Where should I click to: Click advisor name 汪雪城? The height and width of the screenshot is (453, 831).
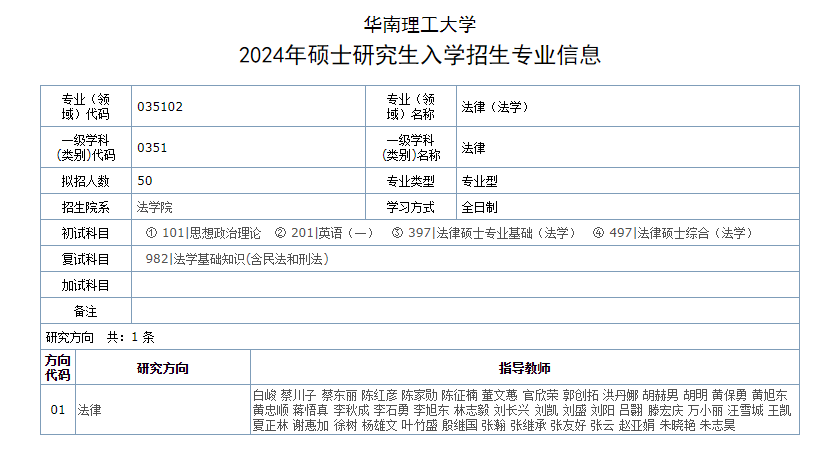pos(746,410)
